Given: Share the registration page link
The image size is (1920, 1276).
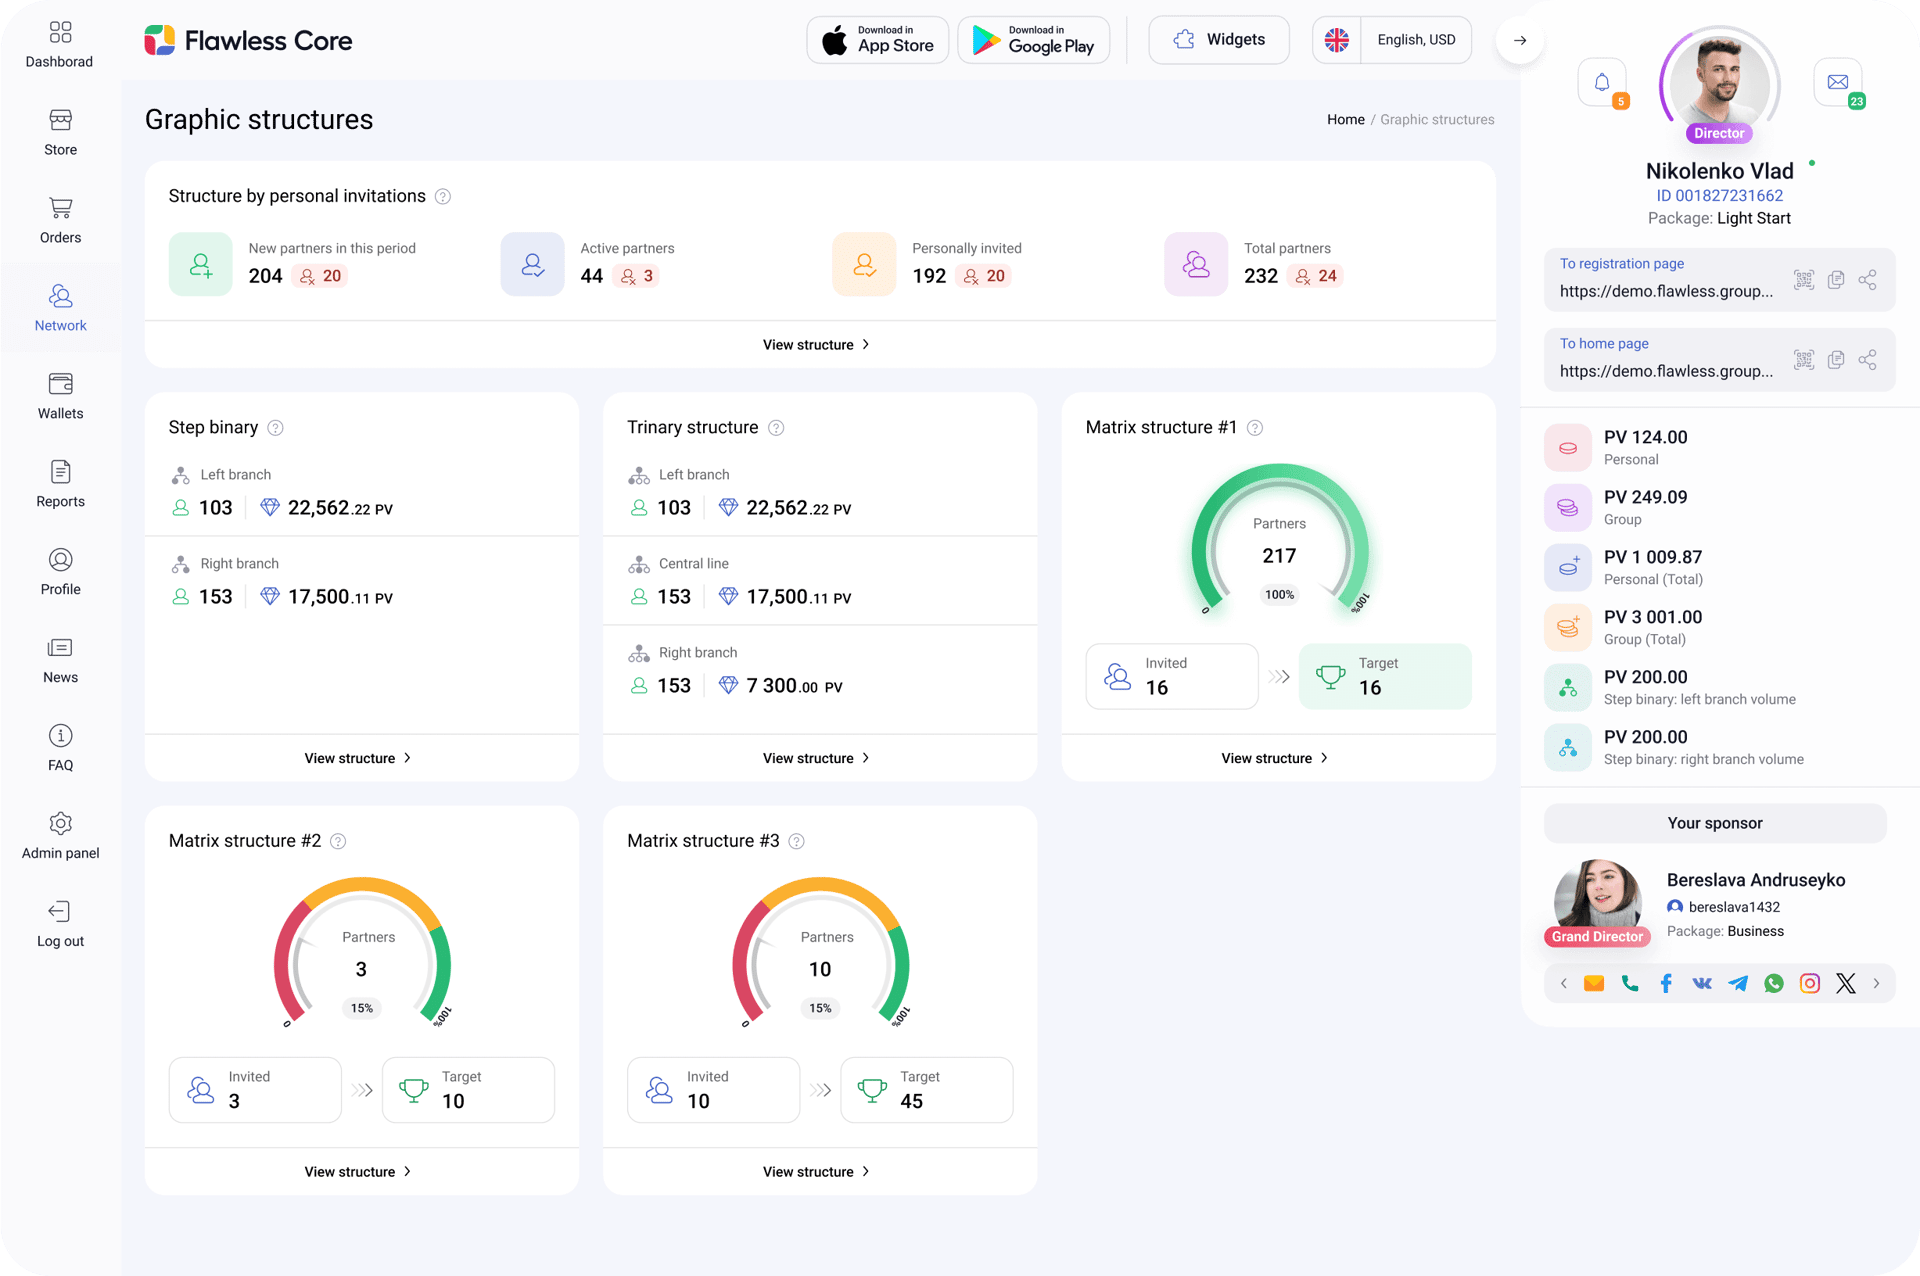Looking at the screenshot, I should [x=1867, y=280].
